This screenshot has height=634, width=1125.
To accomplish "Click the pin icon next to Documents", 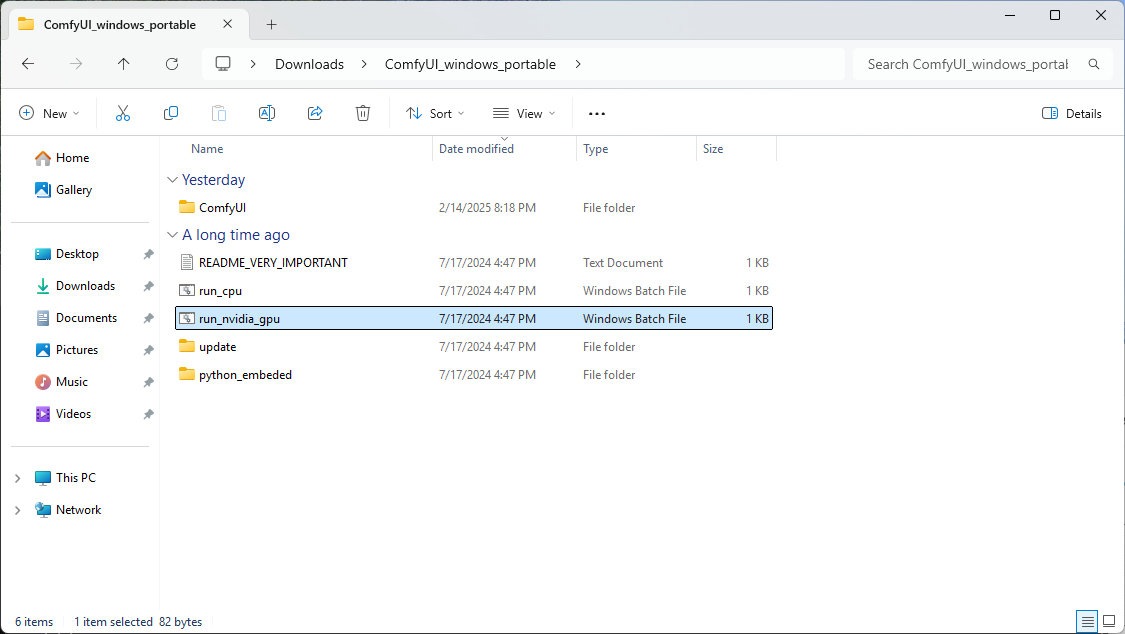I will pyautogui.click(x=149, y=318).
